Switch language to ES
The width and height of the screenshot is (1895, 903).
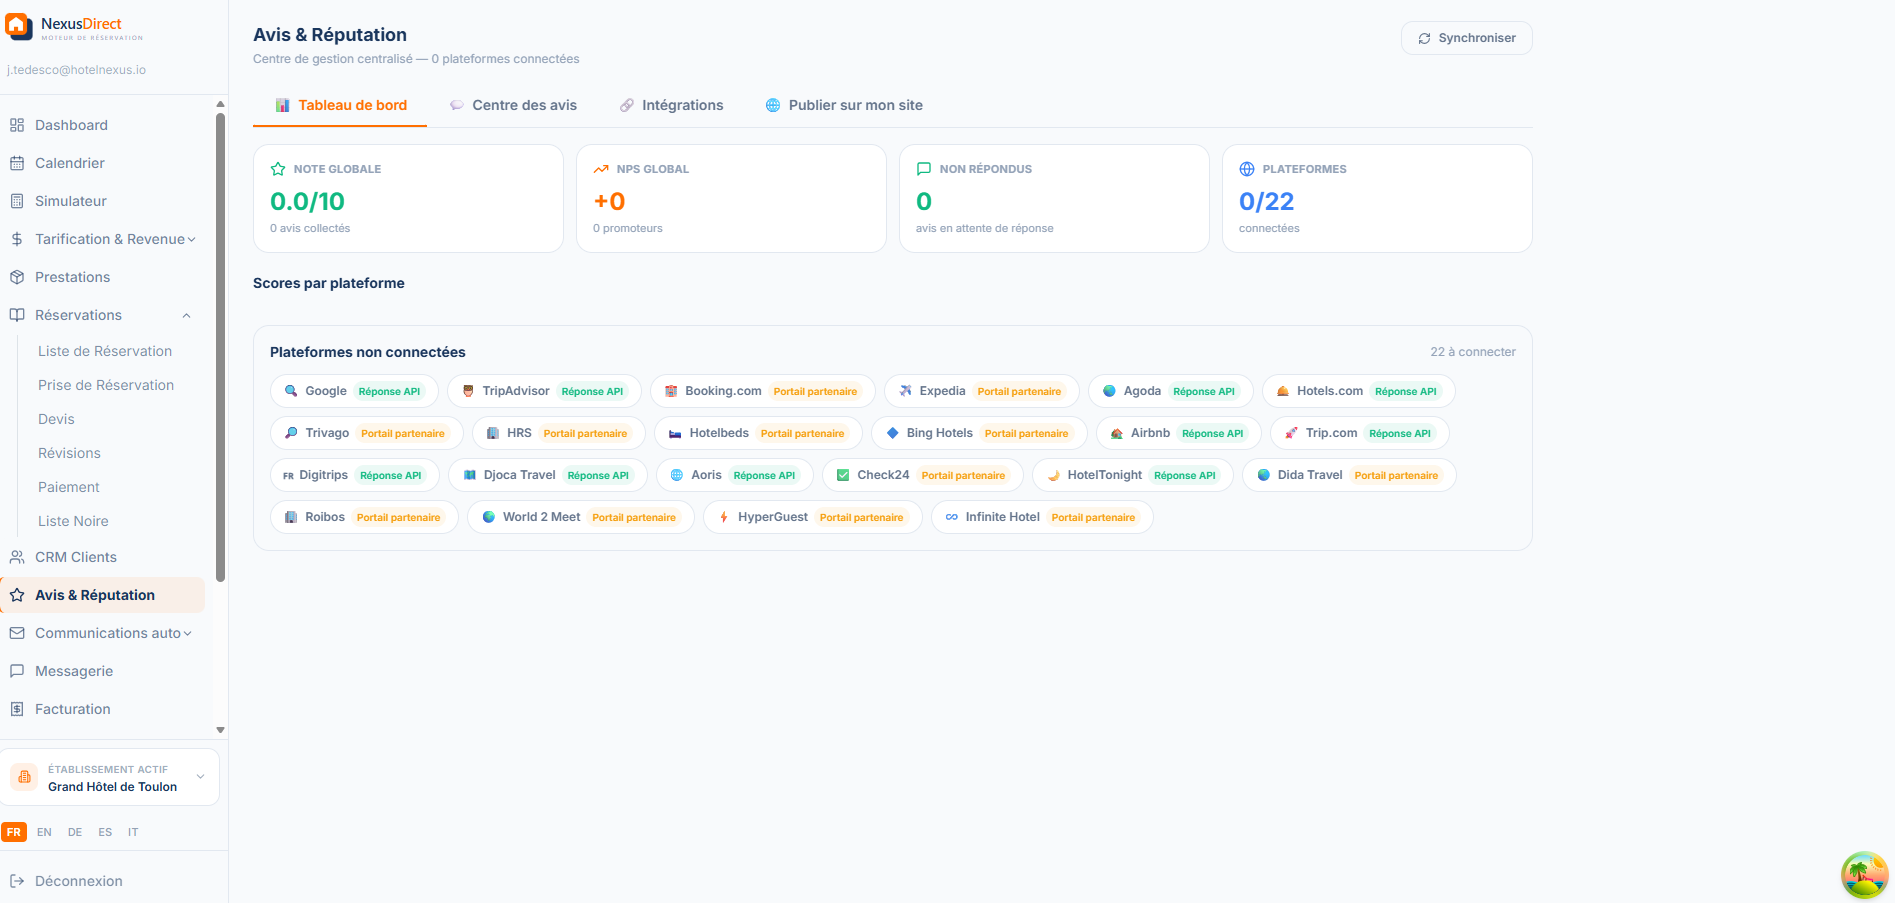click(105, 832)
